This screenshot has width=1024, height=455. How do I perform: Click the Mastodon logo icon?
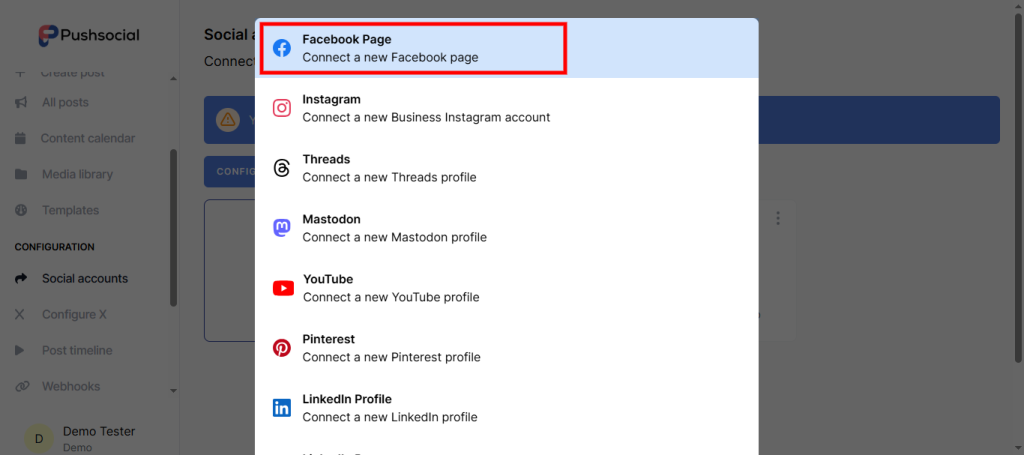pos(281,228)
